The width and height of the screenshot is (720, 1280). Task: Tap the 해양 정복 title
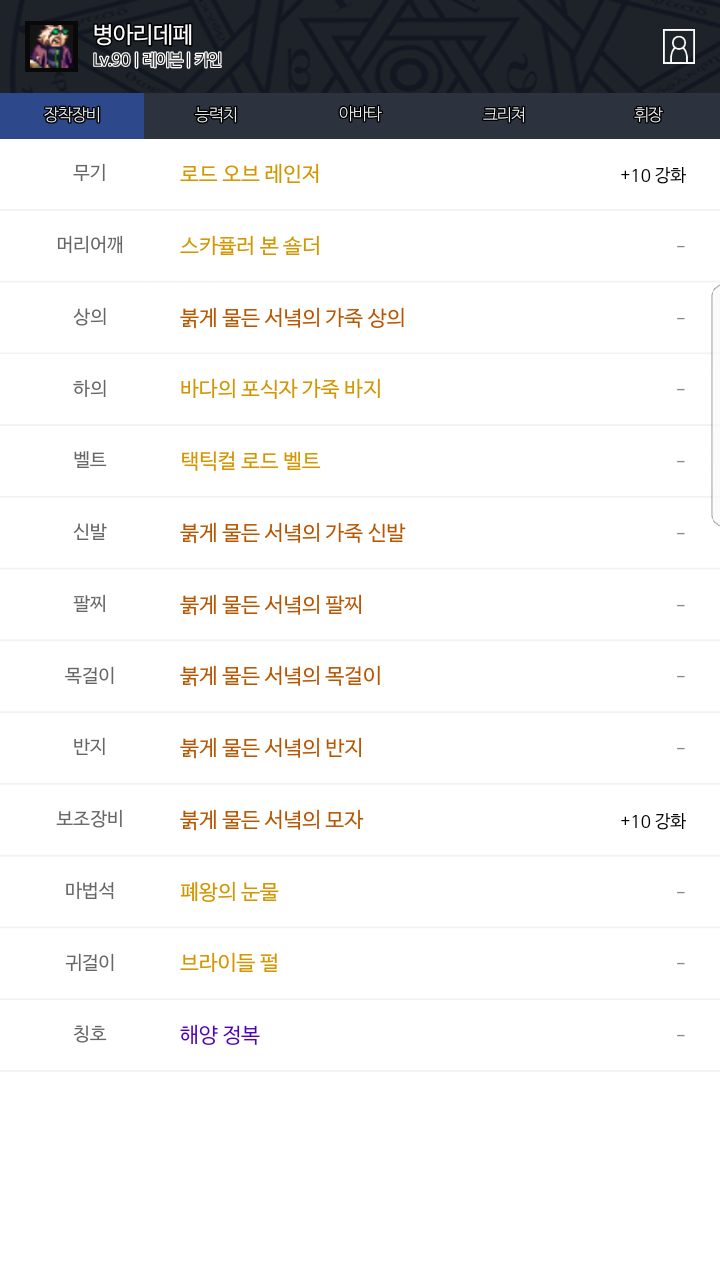220,1035
